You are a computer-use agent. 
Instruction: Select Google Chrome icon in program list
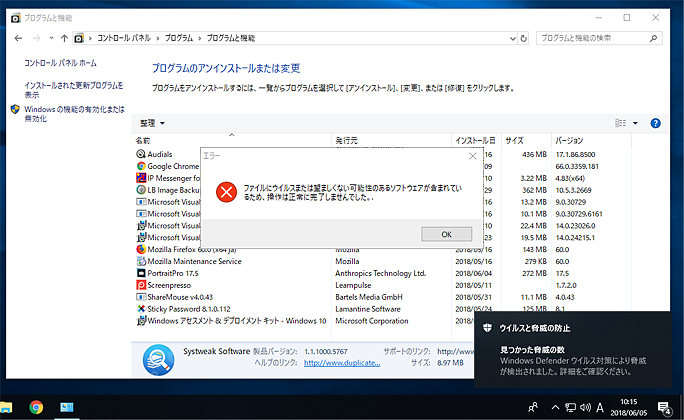(x=141, y=166)
